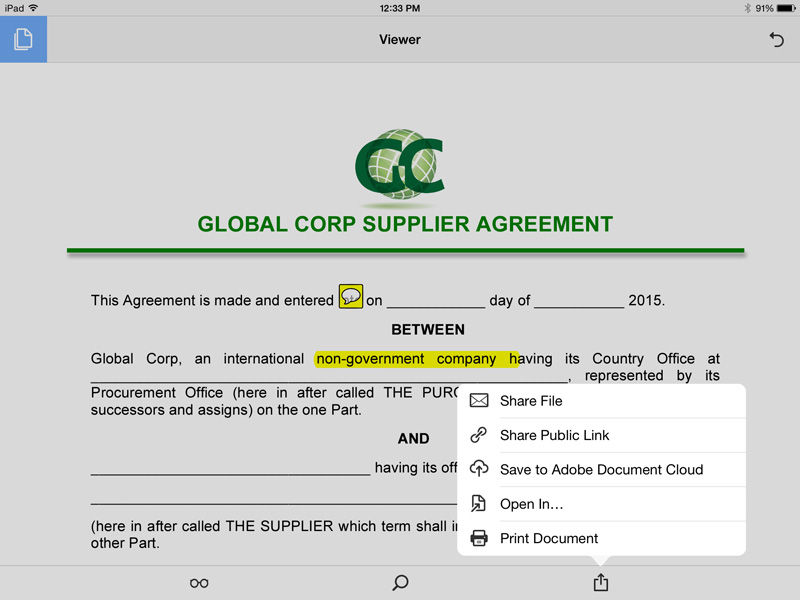Switch to reading mode glasses icon
The image size is (800, 600).
click(x=199, y=583)
